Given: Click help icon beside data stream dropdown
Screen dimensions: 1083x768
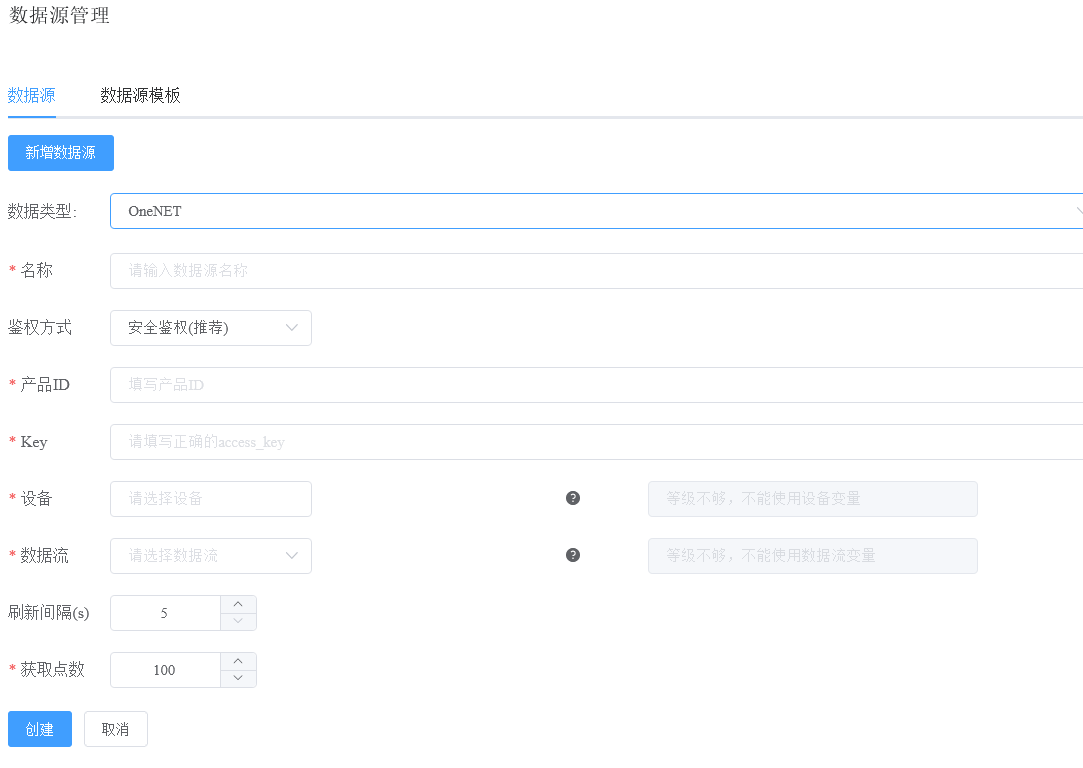Looking at the screenshot, I should coord(573,555).
